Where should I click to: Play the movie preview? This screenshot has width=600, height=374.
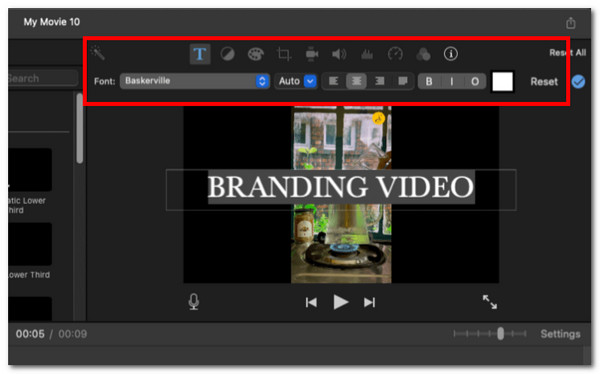(340, 302)
